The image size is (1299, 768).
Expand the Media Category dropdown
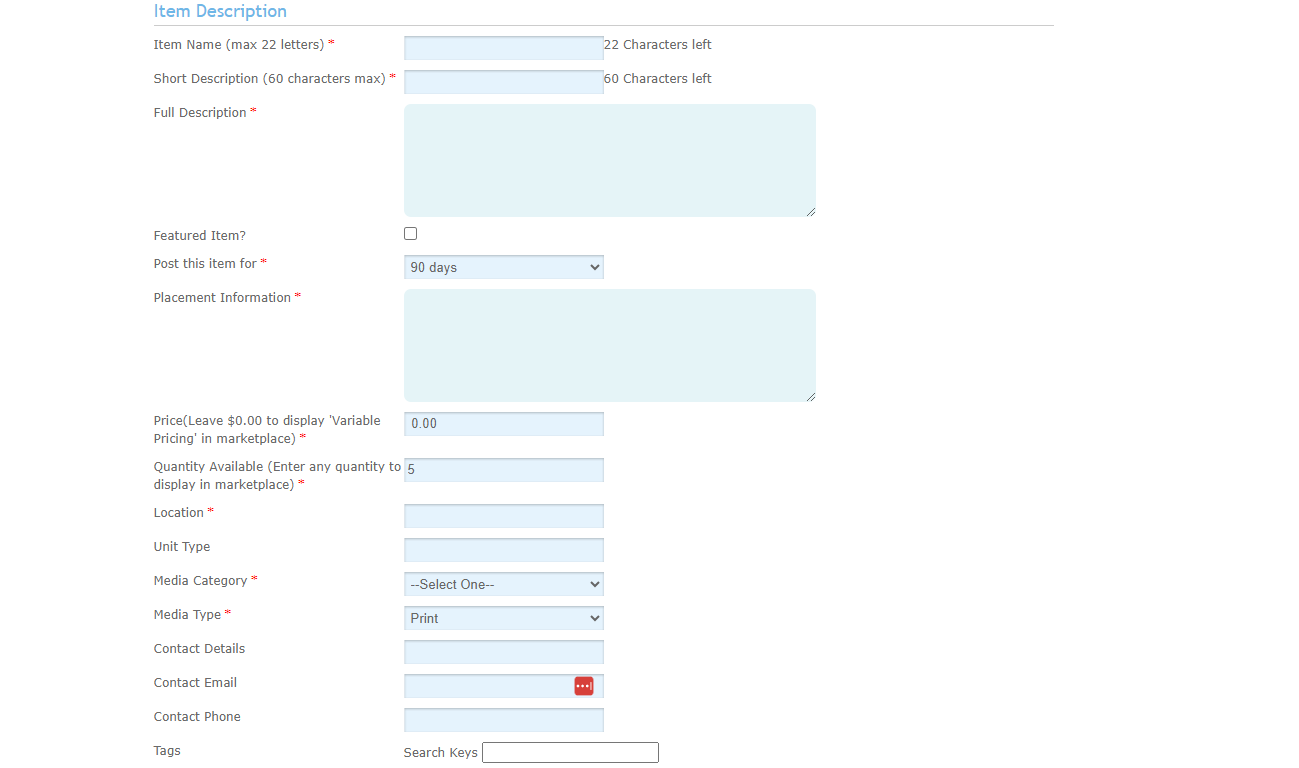point(503,584)
